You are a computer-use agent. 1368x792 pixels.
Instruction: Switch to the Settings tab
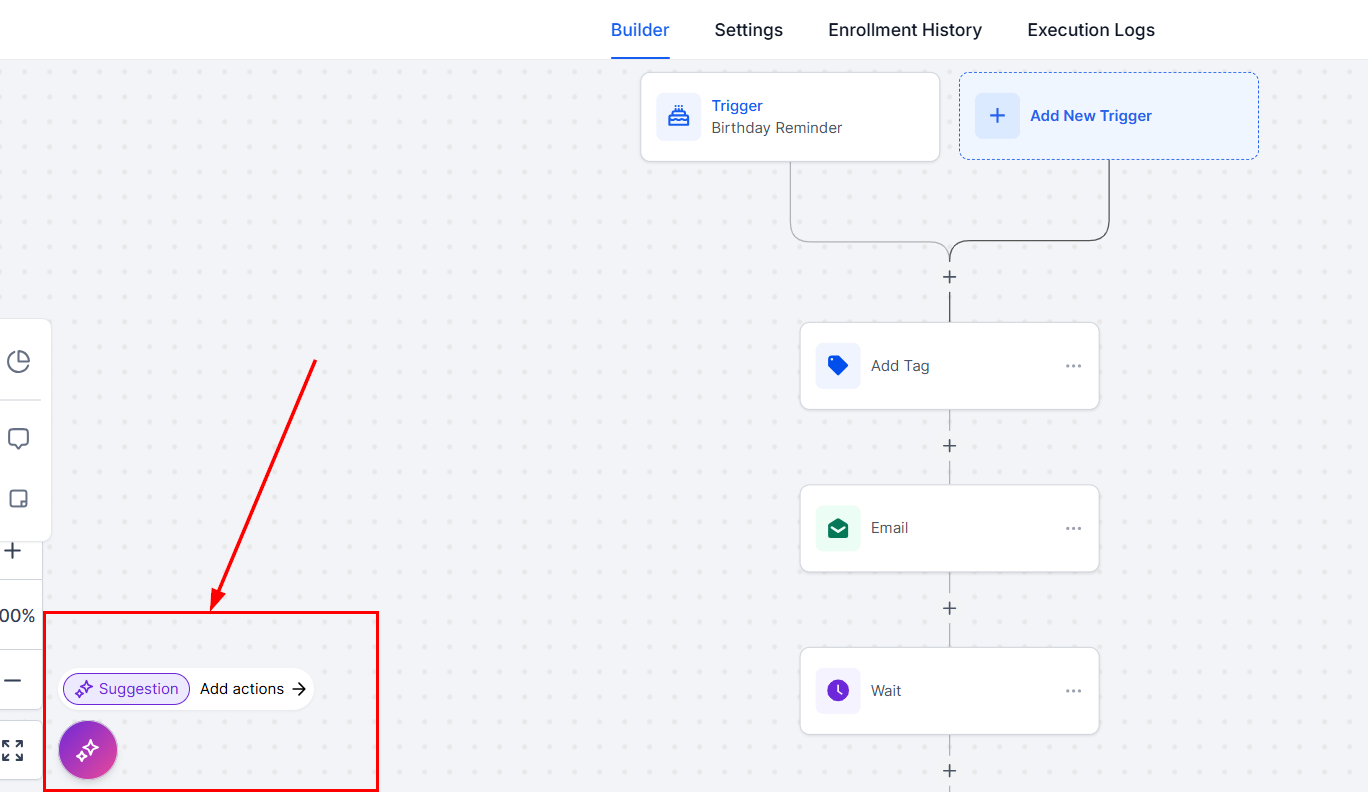coord(748,30)
